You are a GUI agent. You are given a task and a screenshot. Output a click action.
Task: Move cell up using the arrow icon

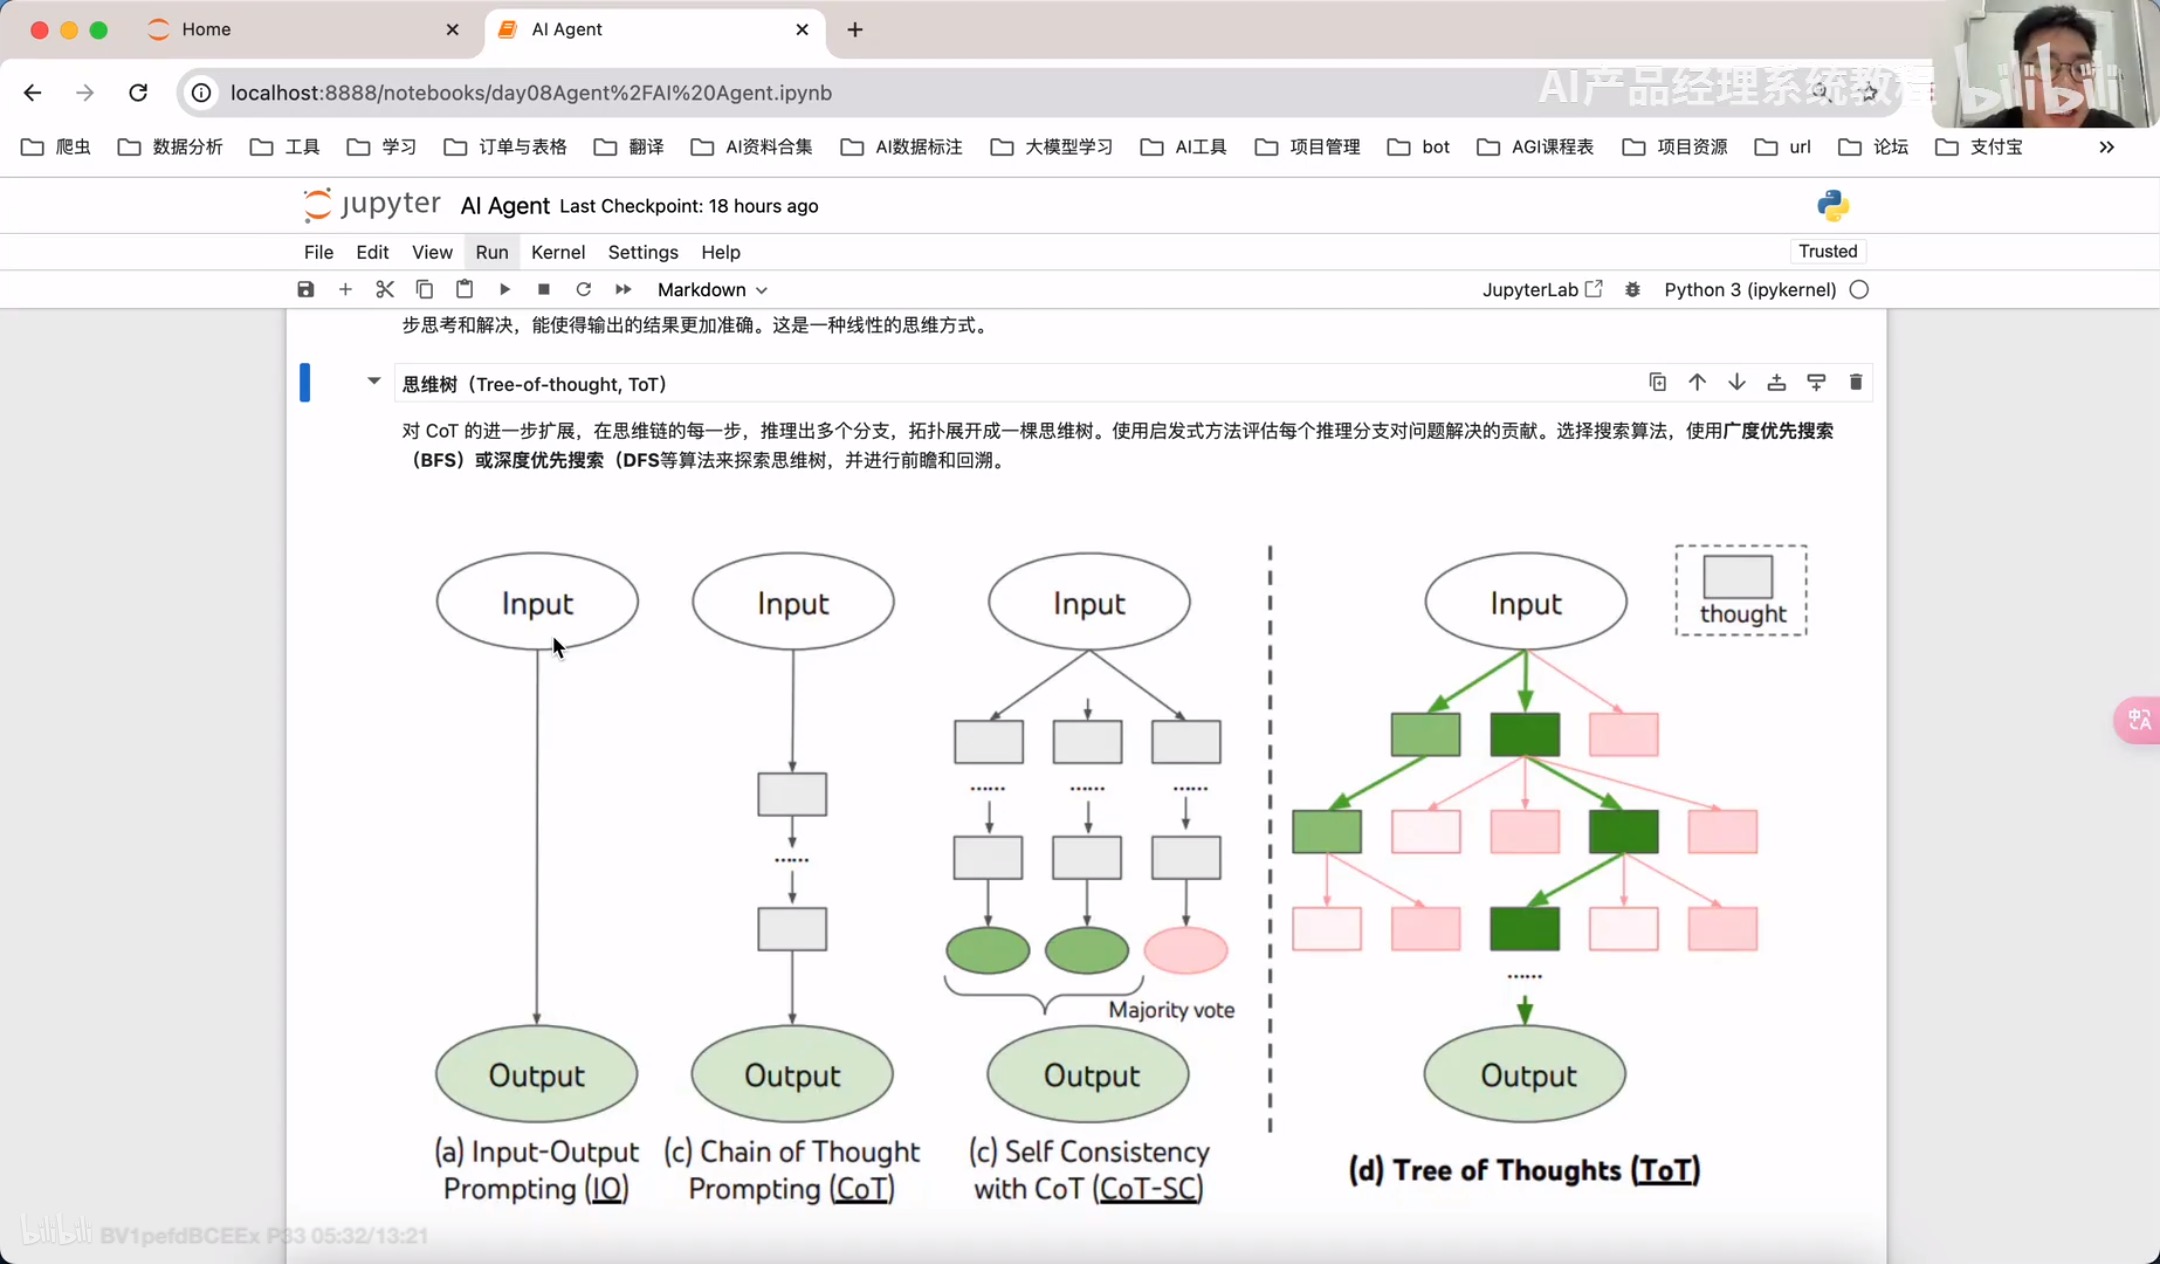[1697, 383]
